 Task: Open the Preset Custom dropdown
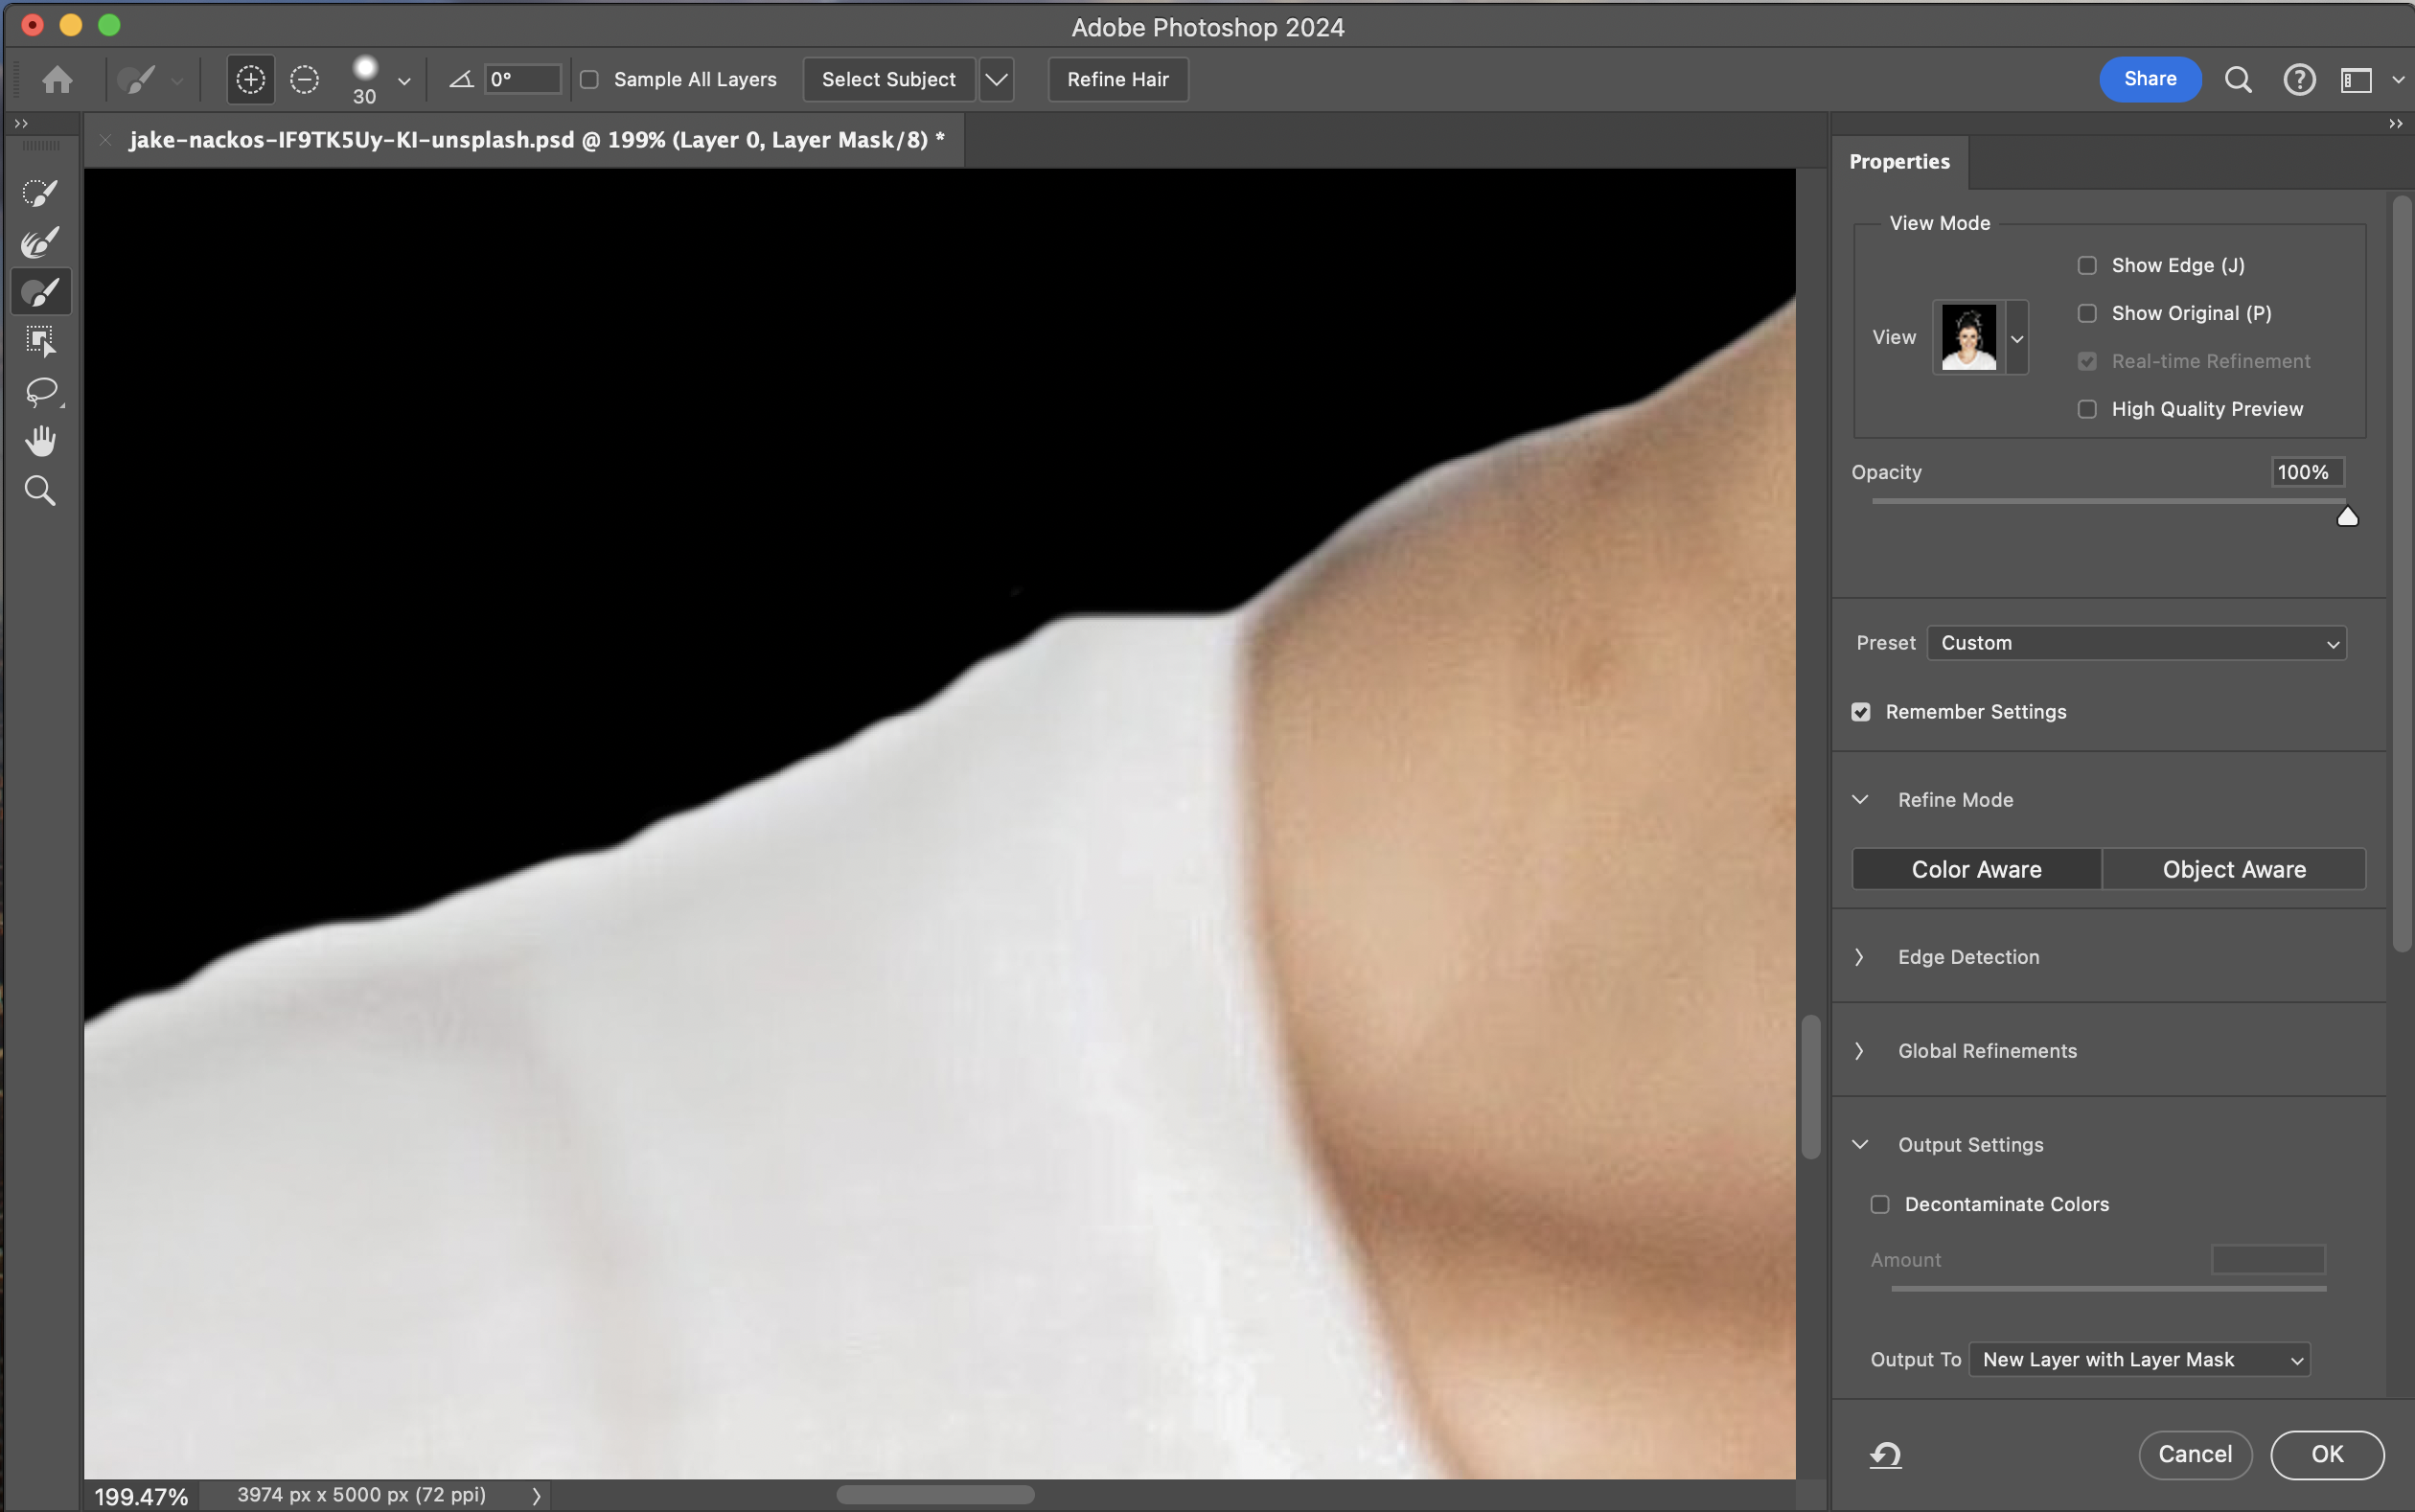pos(2136,643)
